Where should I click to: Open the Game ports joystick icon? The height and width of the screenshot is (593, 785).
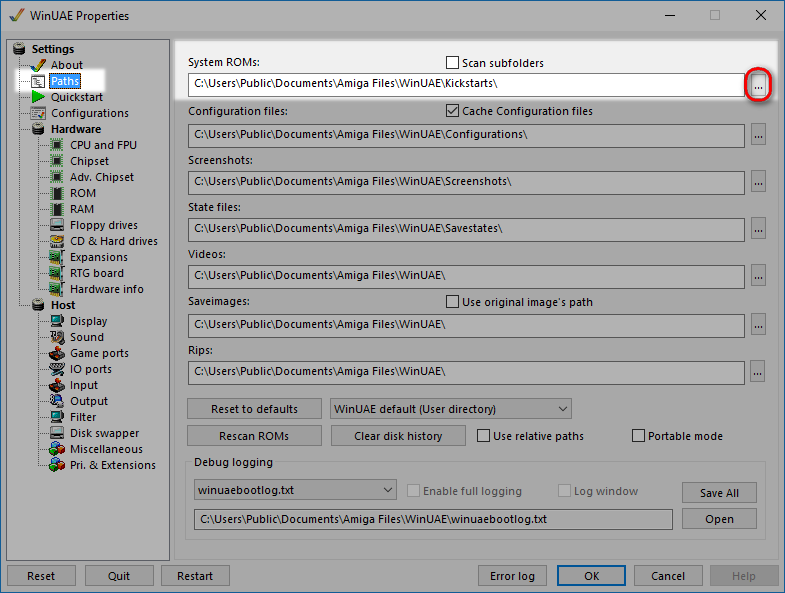click(57, 353)
